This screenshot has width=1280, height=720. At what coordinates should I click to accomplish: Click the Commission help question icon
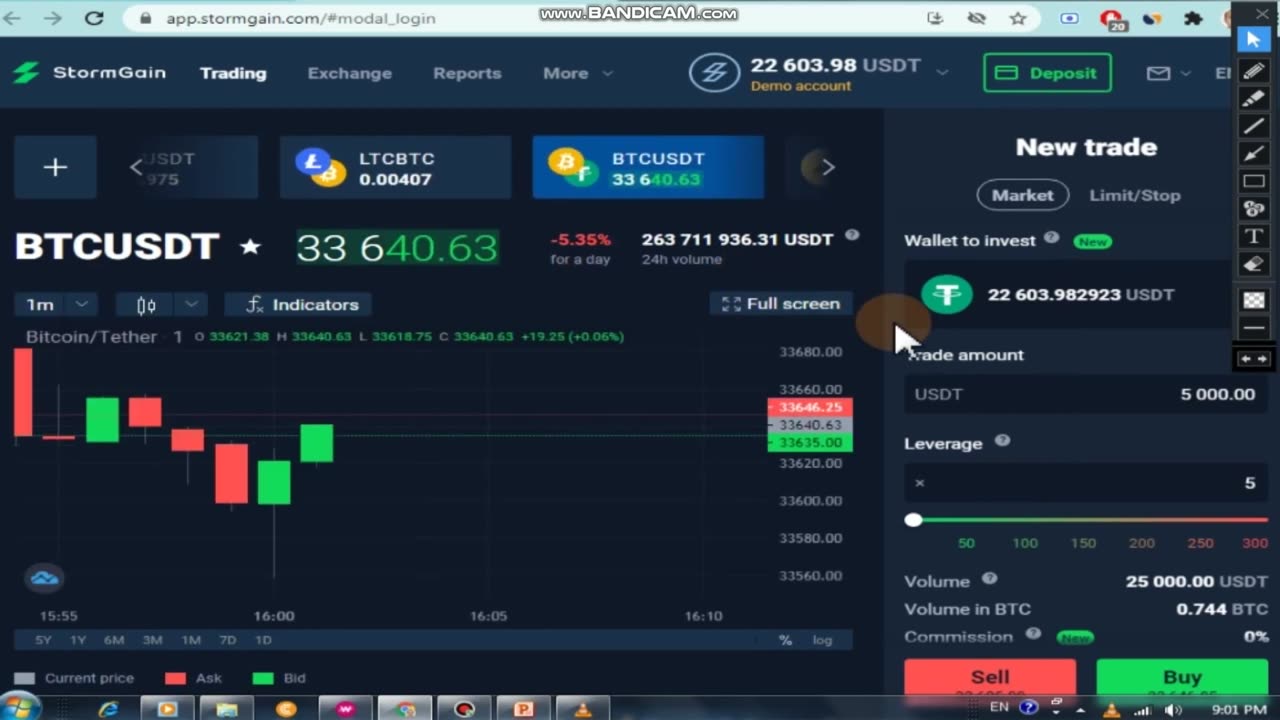(x=1033, y=634)
